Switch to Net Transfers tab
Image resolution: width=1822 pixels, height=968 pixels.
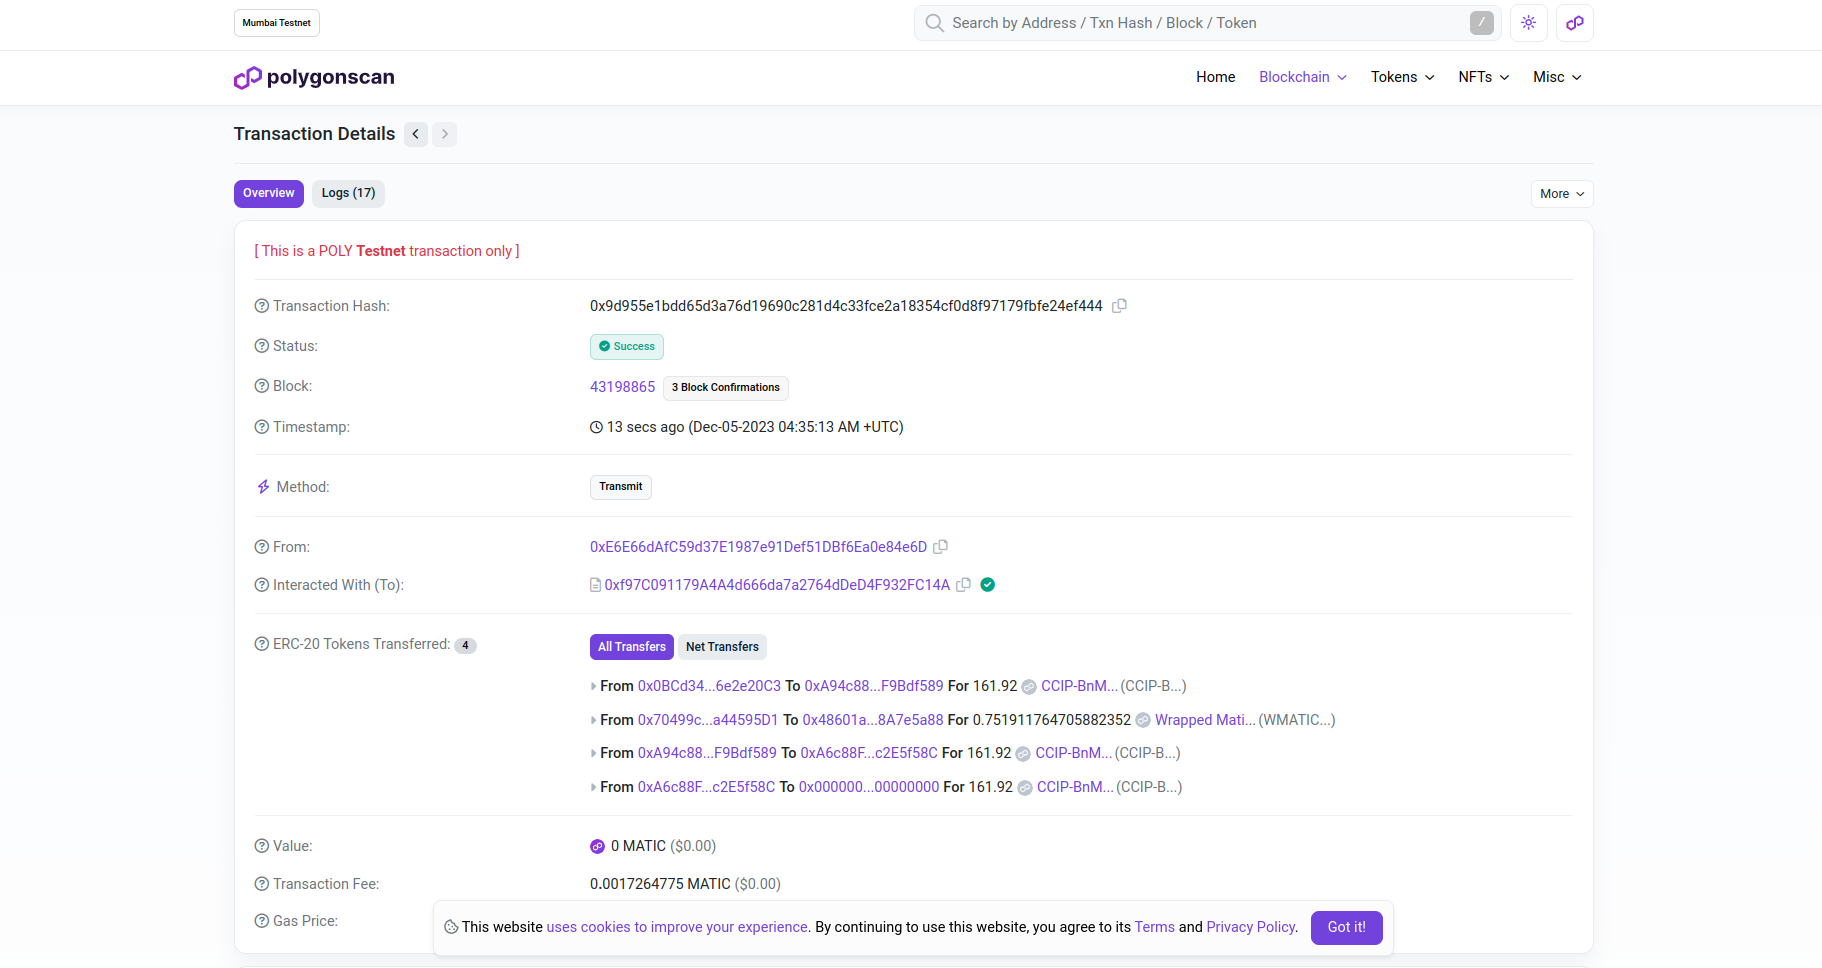tap(722, 647)
